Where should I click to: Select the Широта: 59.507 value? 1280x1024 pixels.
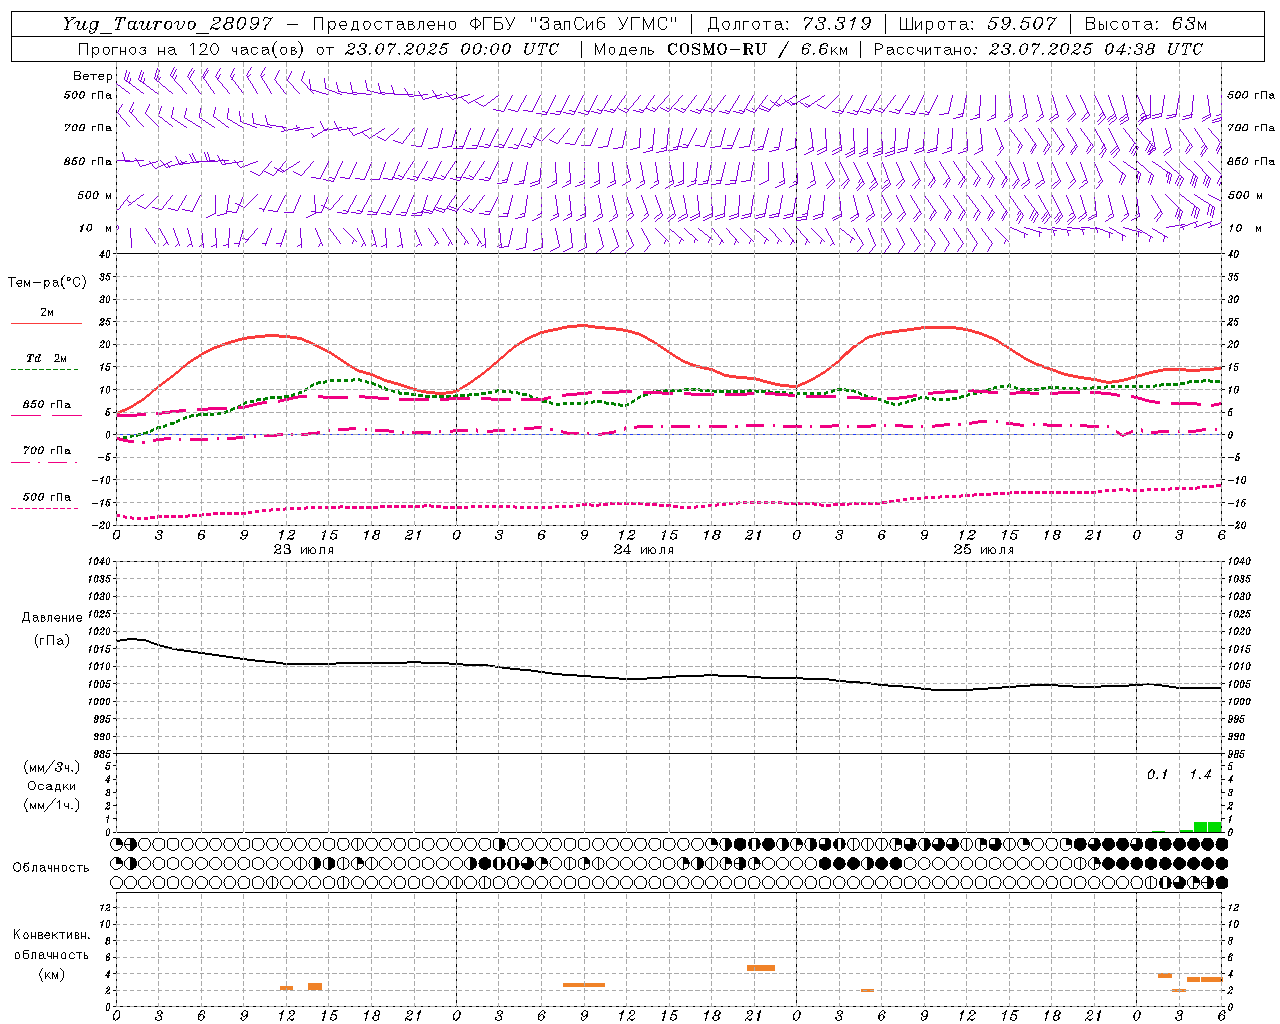977,24
